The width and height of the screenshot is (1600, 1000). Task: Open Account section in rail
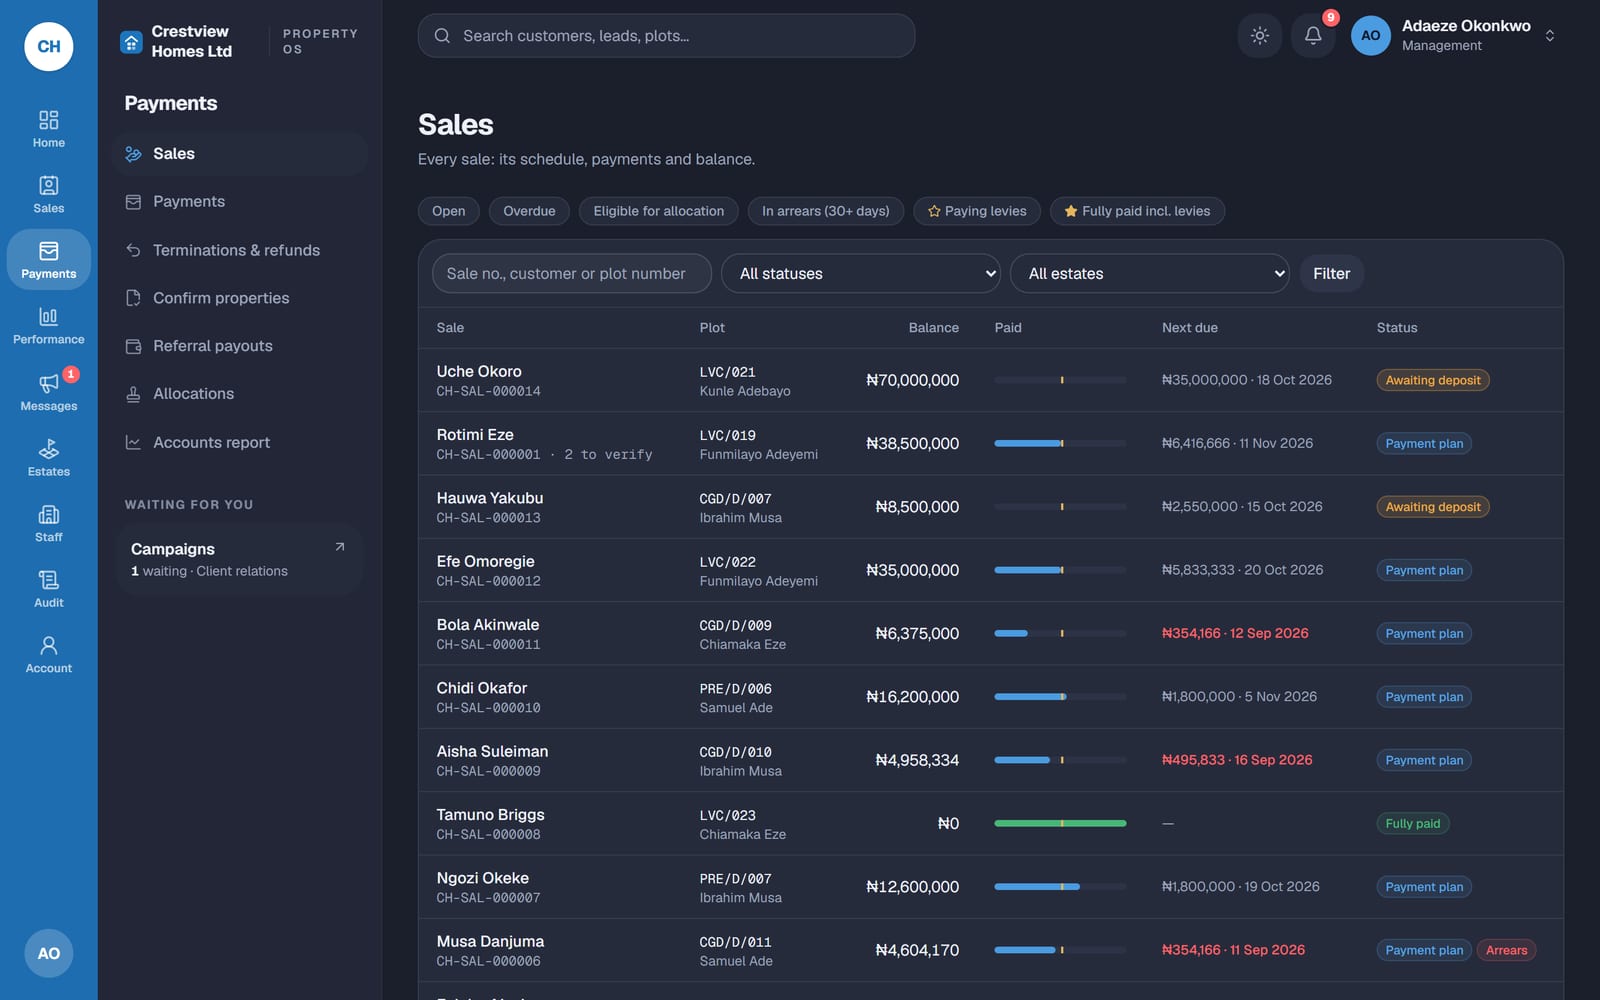pos(48,654)
